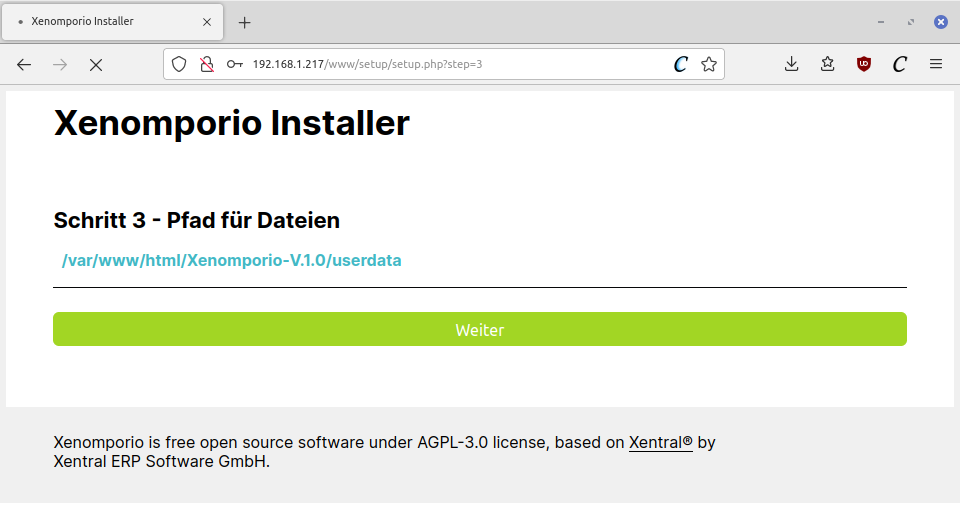Open the Firefox hamburger menu
Viewport: 960px width, 507px height.
point(936,64)
